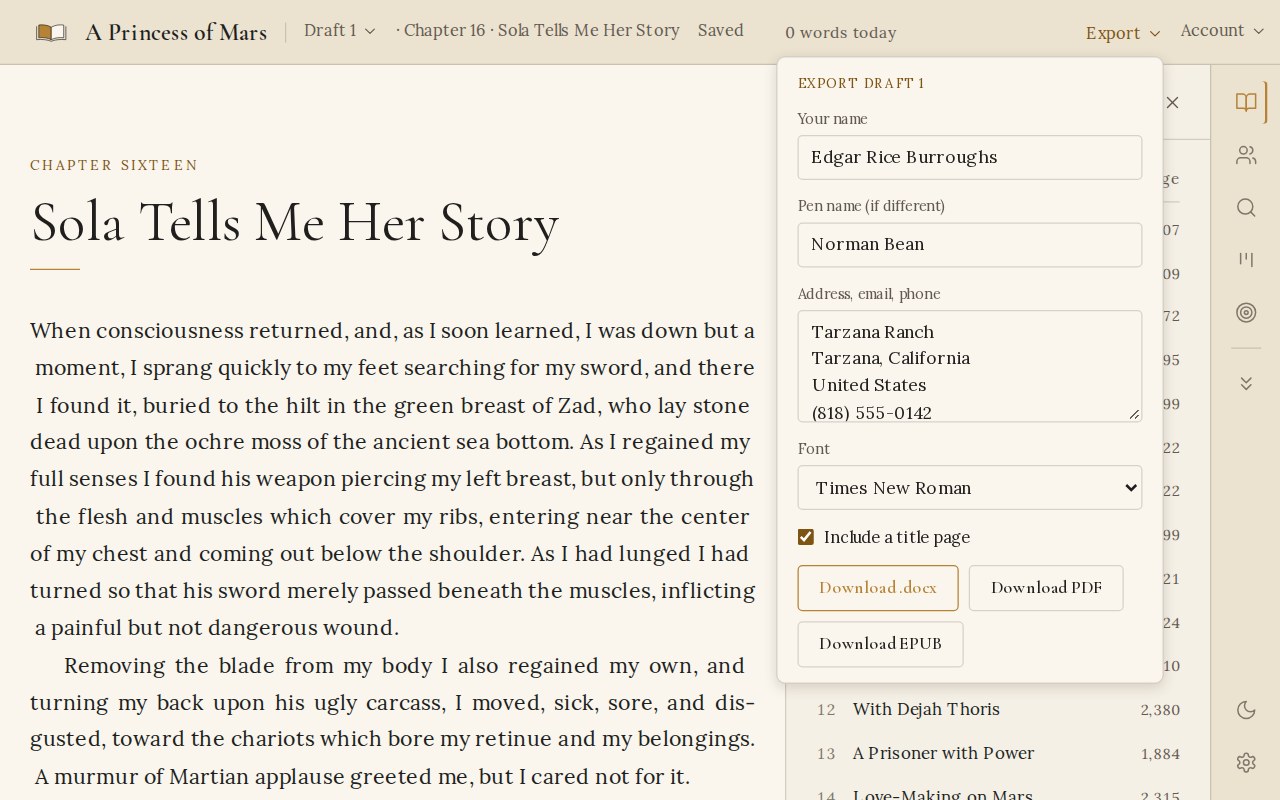Viewport: 1280px width, 800px height.
Task: Open the Account menu
Action: pyautogui.click(x=1222, y=31)
